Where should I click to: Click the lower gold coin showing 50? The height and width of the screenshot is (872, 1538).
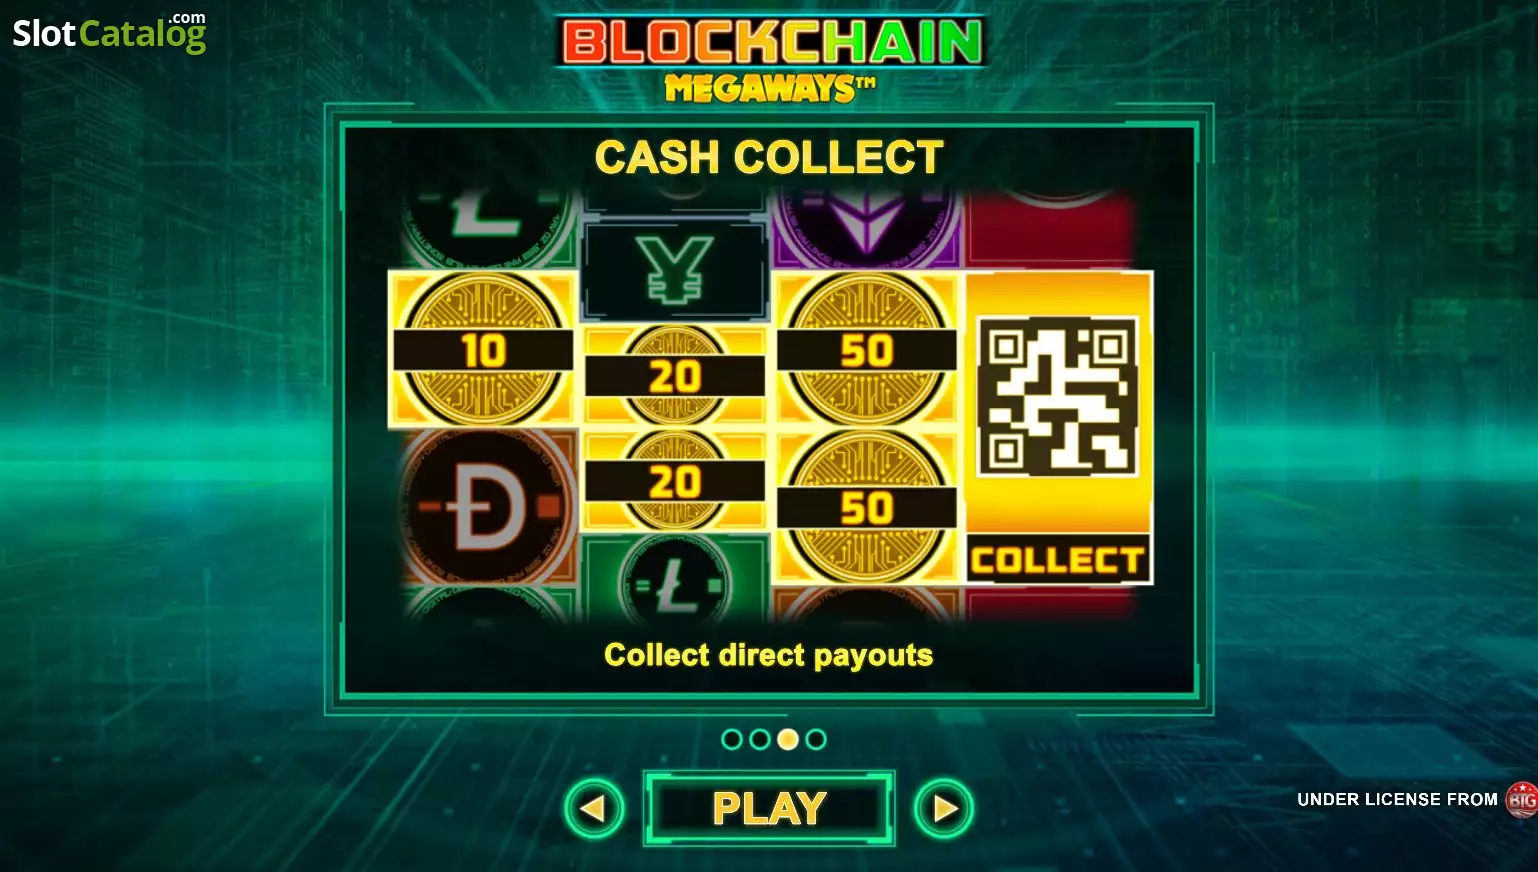point(867,507)
